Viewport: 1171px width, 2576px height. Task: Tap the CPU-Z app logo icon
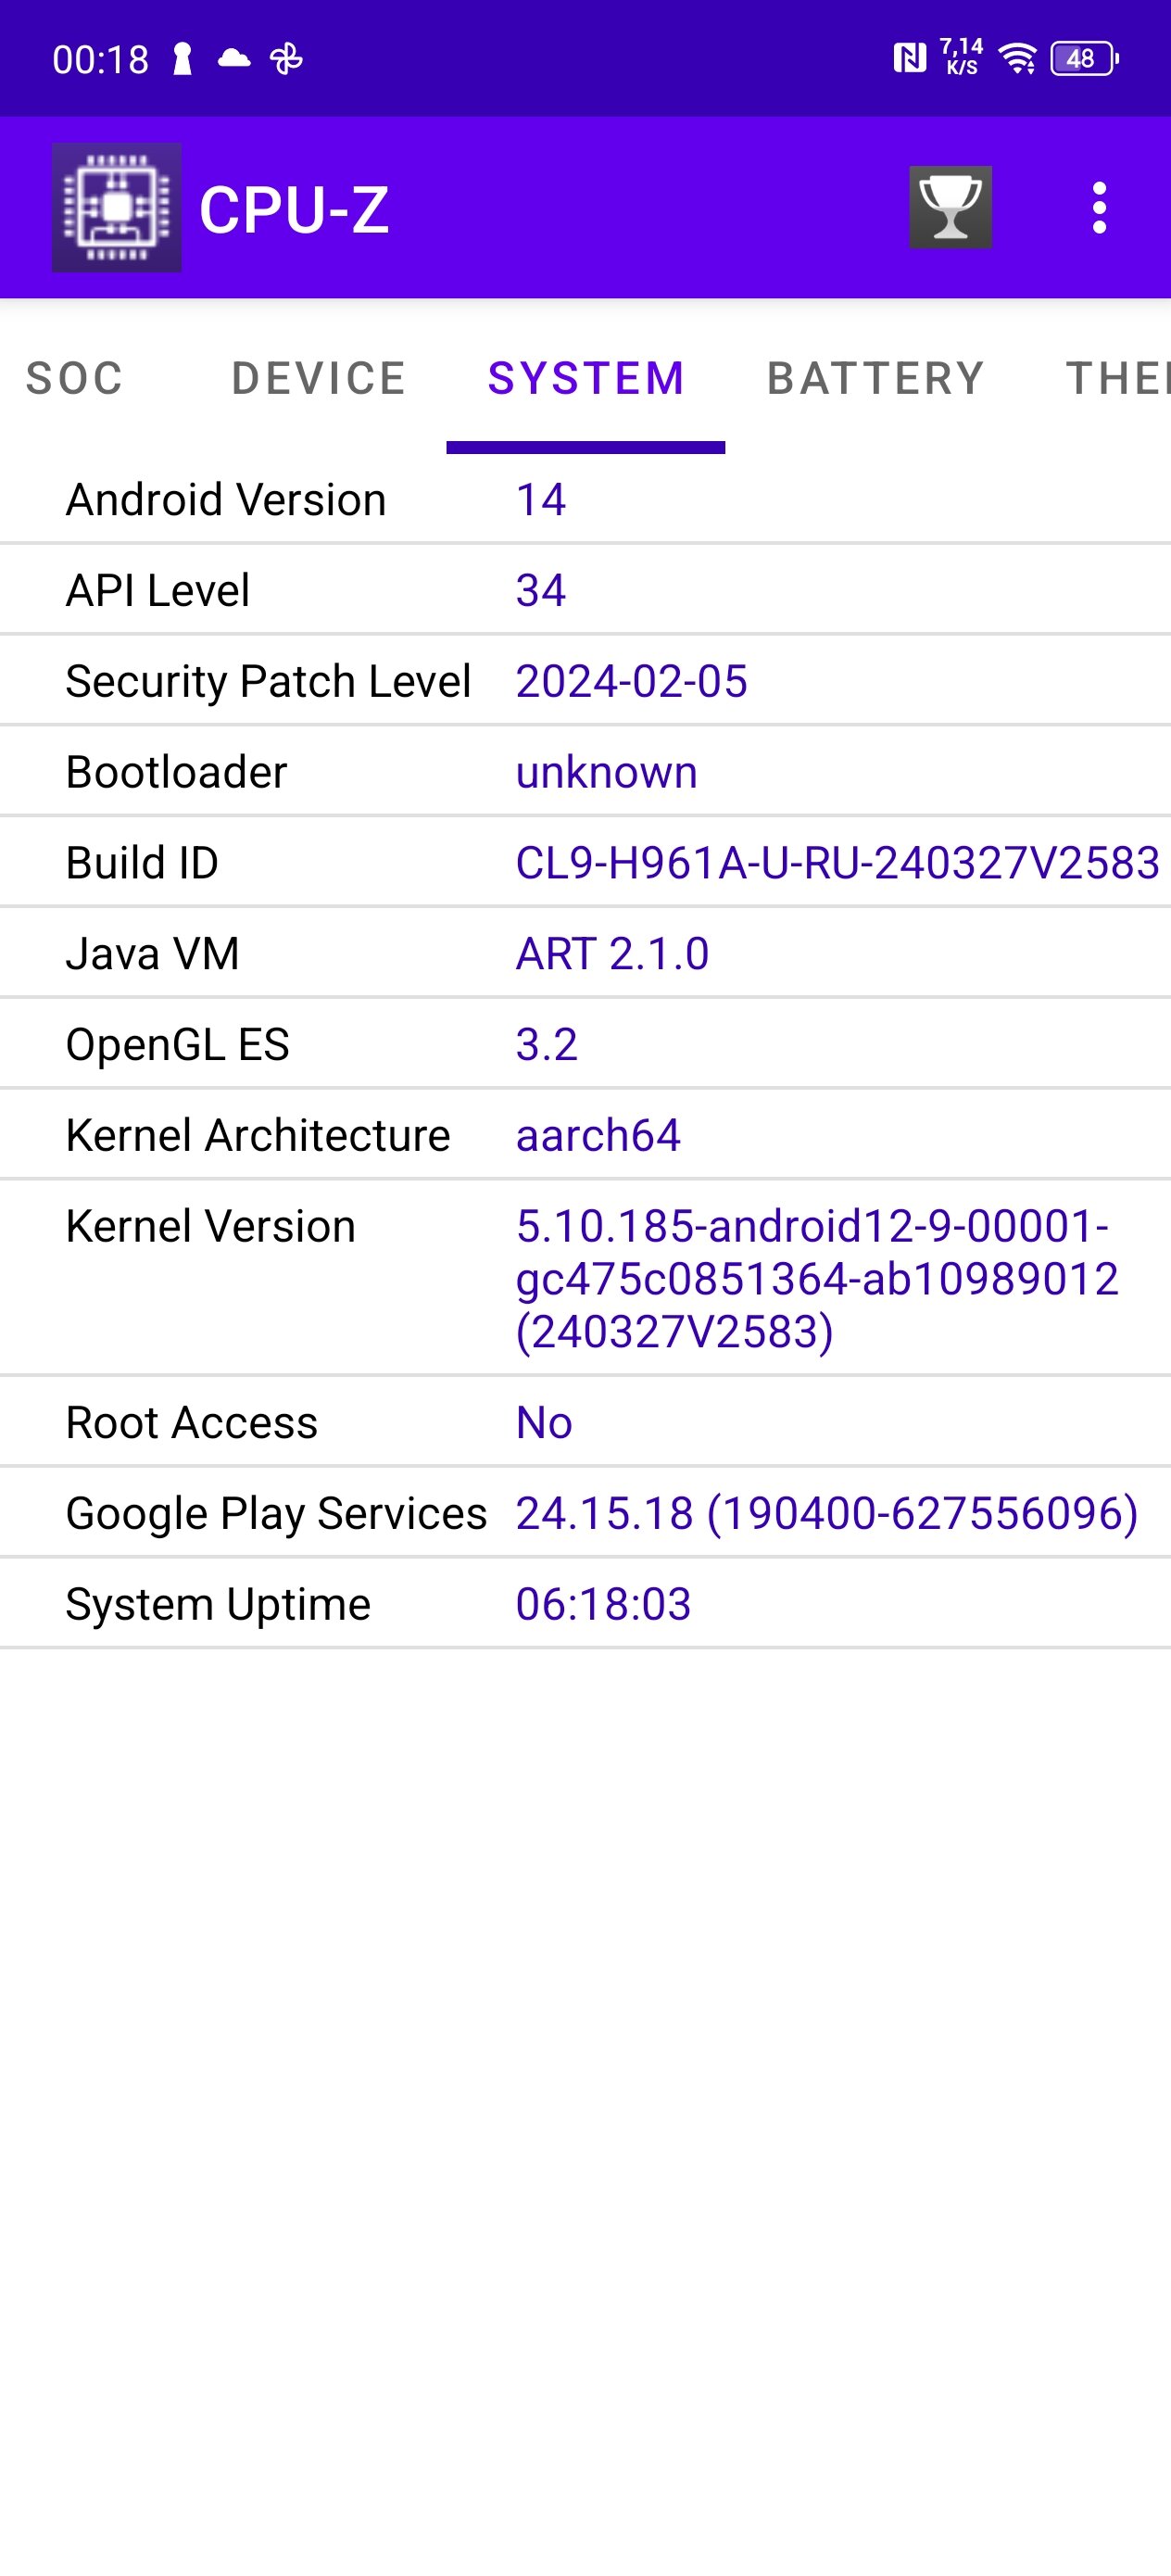click(116, 208)
